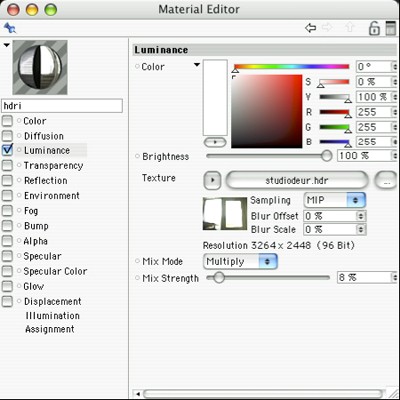Click the Mix Strength 8 % field
The height and width of the screenshot is (400, 400).
click(365, 277)
